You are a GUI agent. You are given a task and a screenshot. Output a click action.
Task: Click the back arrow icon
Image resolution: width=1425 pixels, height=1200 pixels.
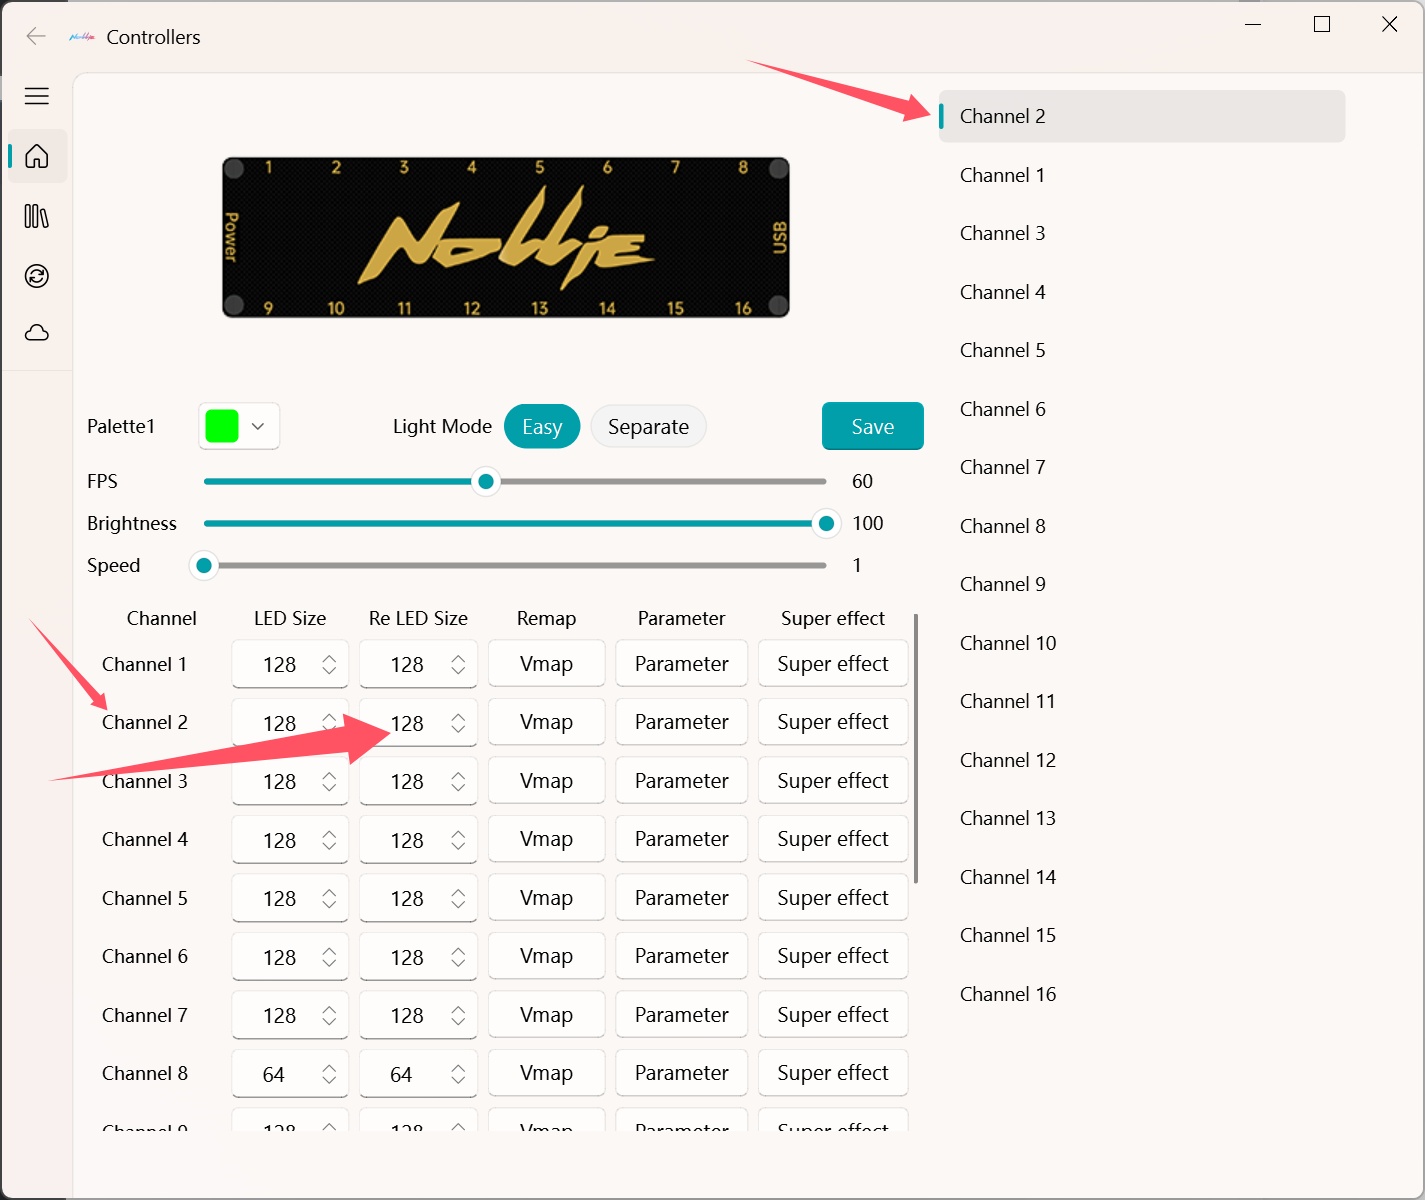click(x=36, y=37)
